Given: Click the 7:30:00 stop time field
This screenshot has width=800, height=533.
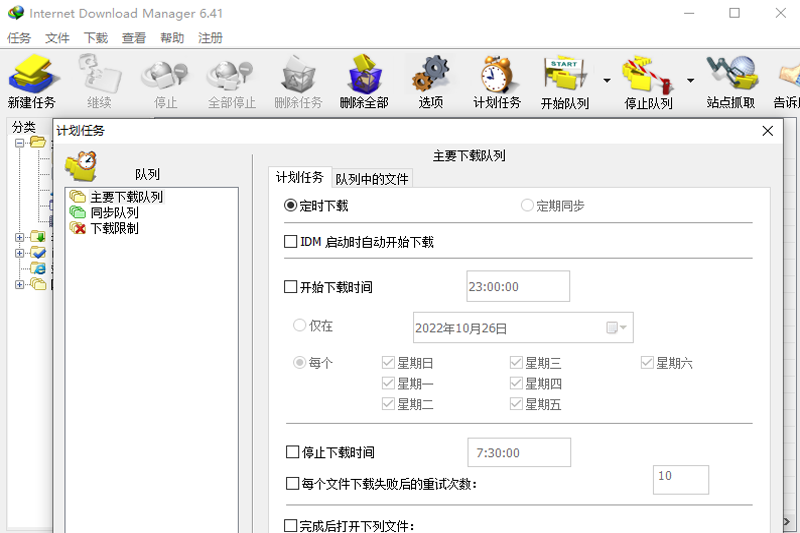Looking at the screenshot, I should 518,453.
